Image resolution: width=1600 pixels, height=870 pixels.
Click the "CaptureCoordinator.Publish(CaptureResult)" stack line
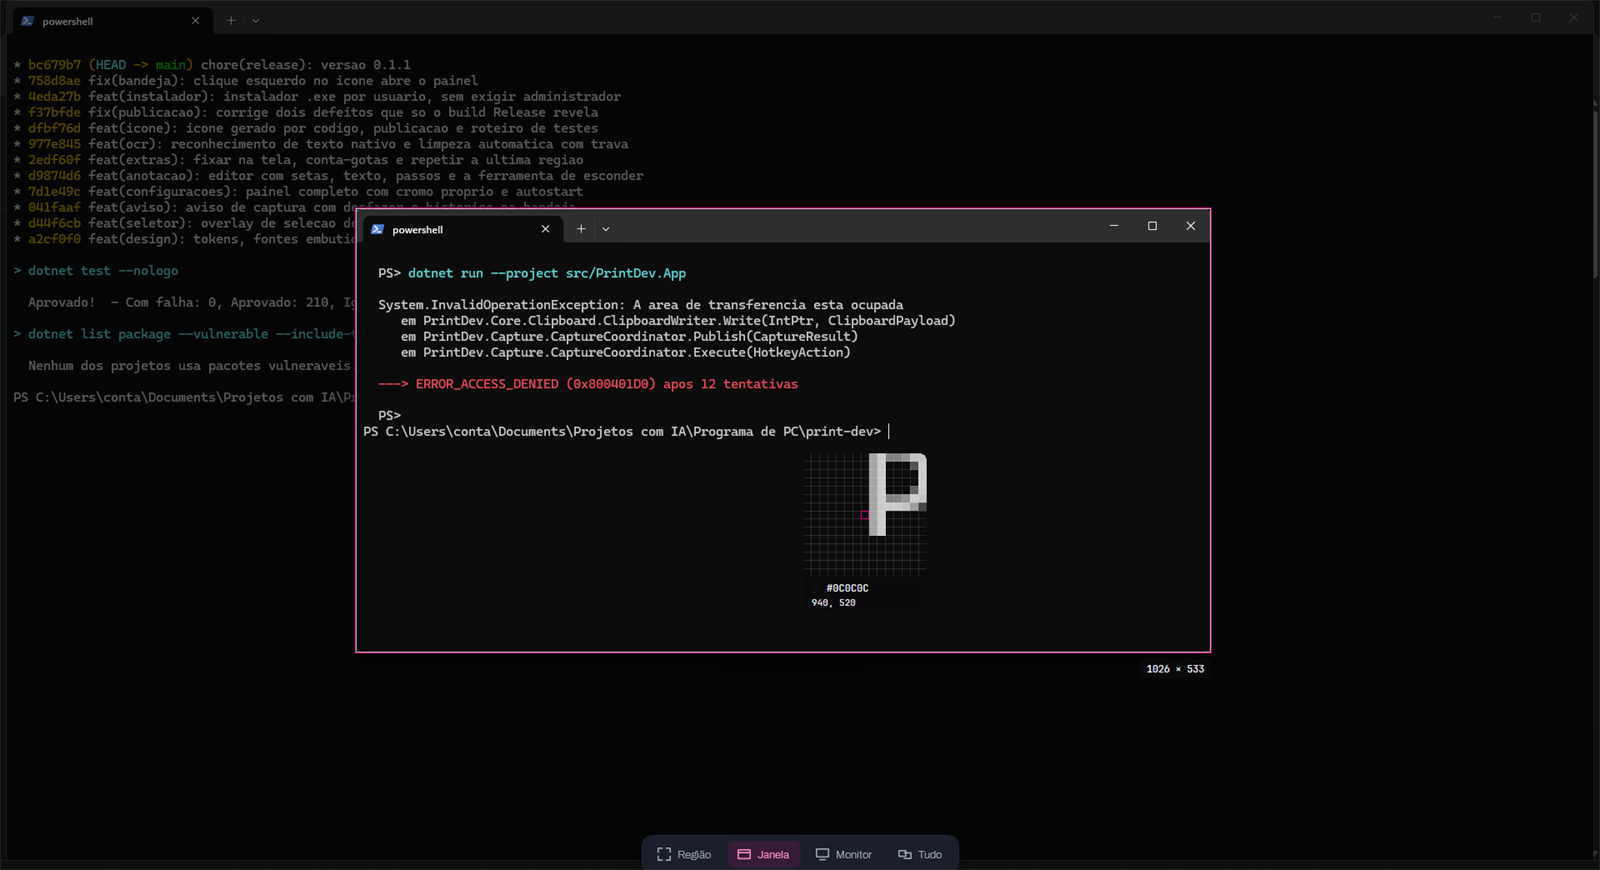(x=629, y=337)
